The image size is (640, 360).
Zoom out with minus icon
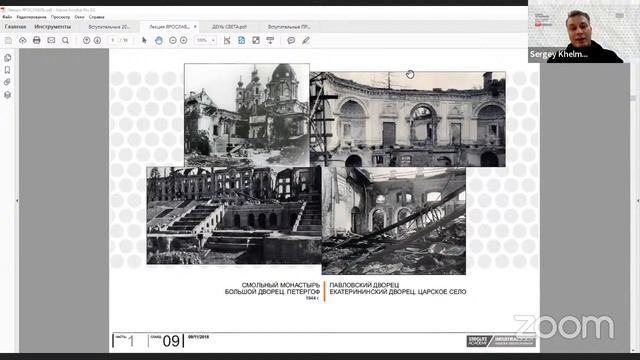[173, 40]
